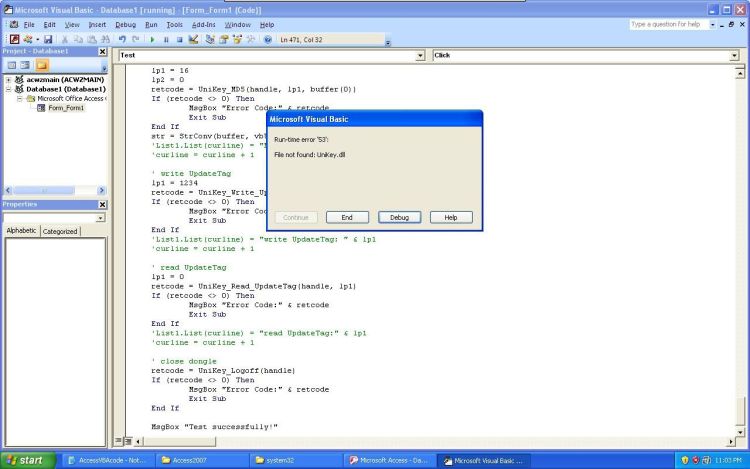Close the Project - Database1 panel

(x=102, y=51)
